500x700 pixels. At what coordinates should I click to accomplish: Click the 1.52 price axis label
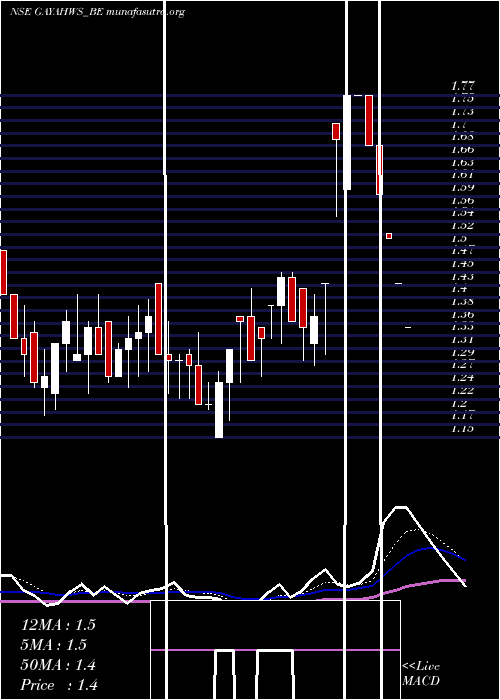coord(462,225)
